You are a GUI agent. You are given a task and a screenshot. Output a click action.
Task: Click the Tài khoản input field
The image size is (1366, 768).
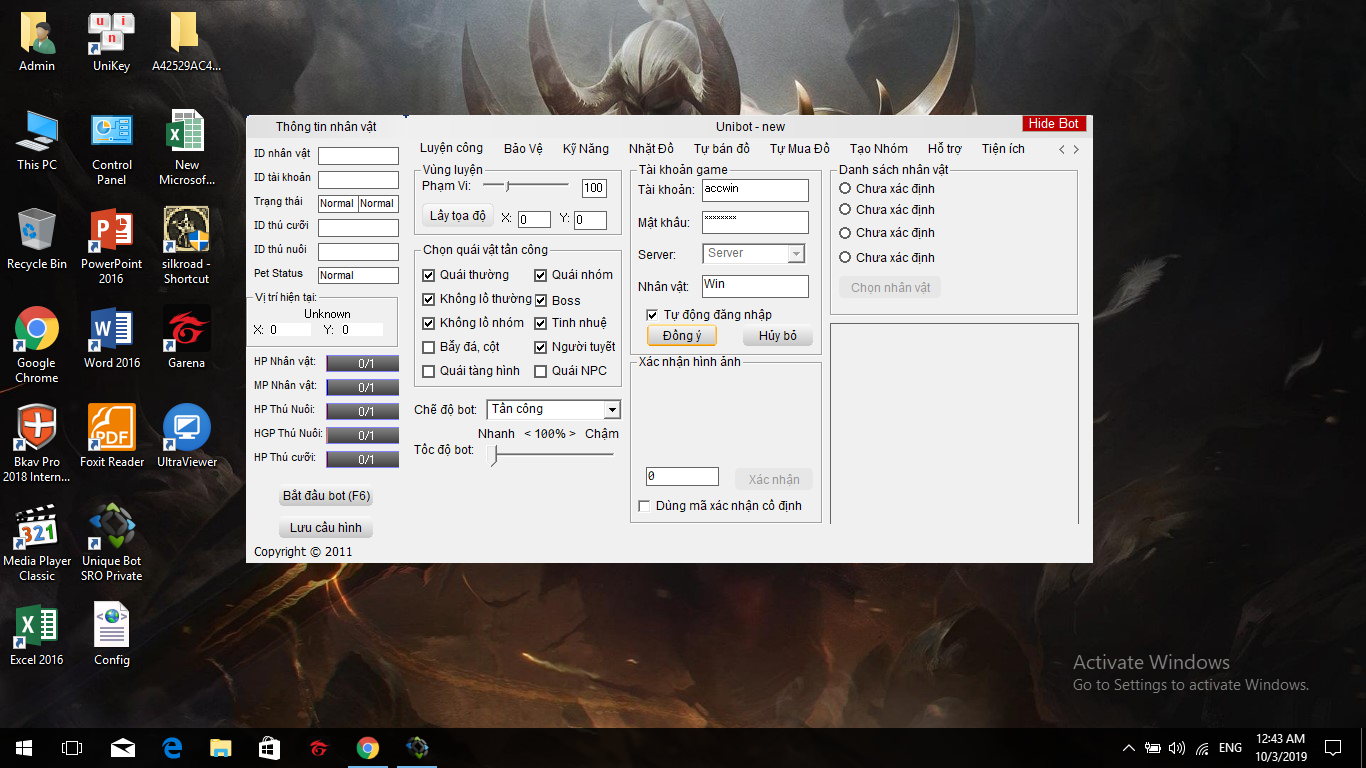pos(755,190)
